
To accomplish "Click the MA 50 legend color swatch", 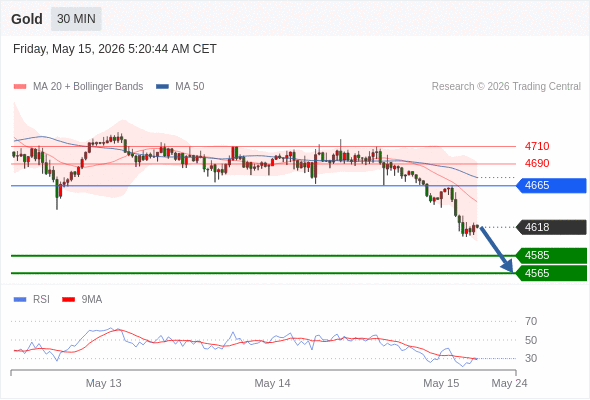I will (x=163, y=87).
